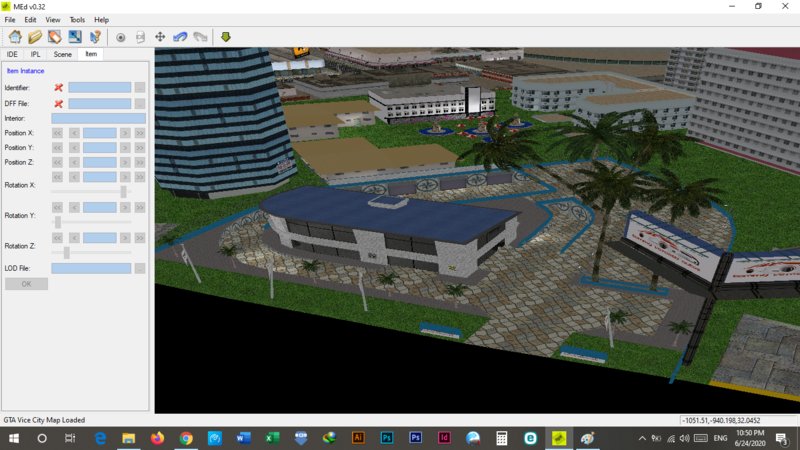Image resolution: width=800 pixels, height=450 pixels.
Task: Open the Windows Start menu
Action: pos(14,438)
